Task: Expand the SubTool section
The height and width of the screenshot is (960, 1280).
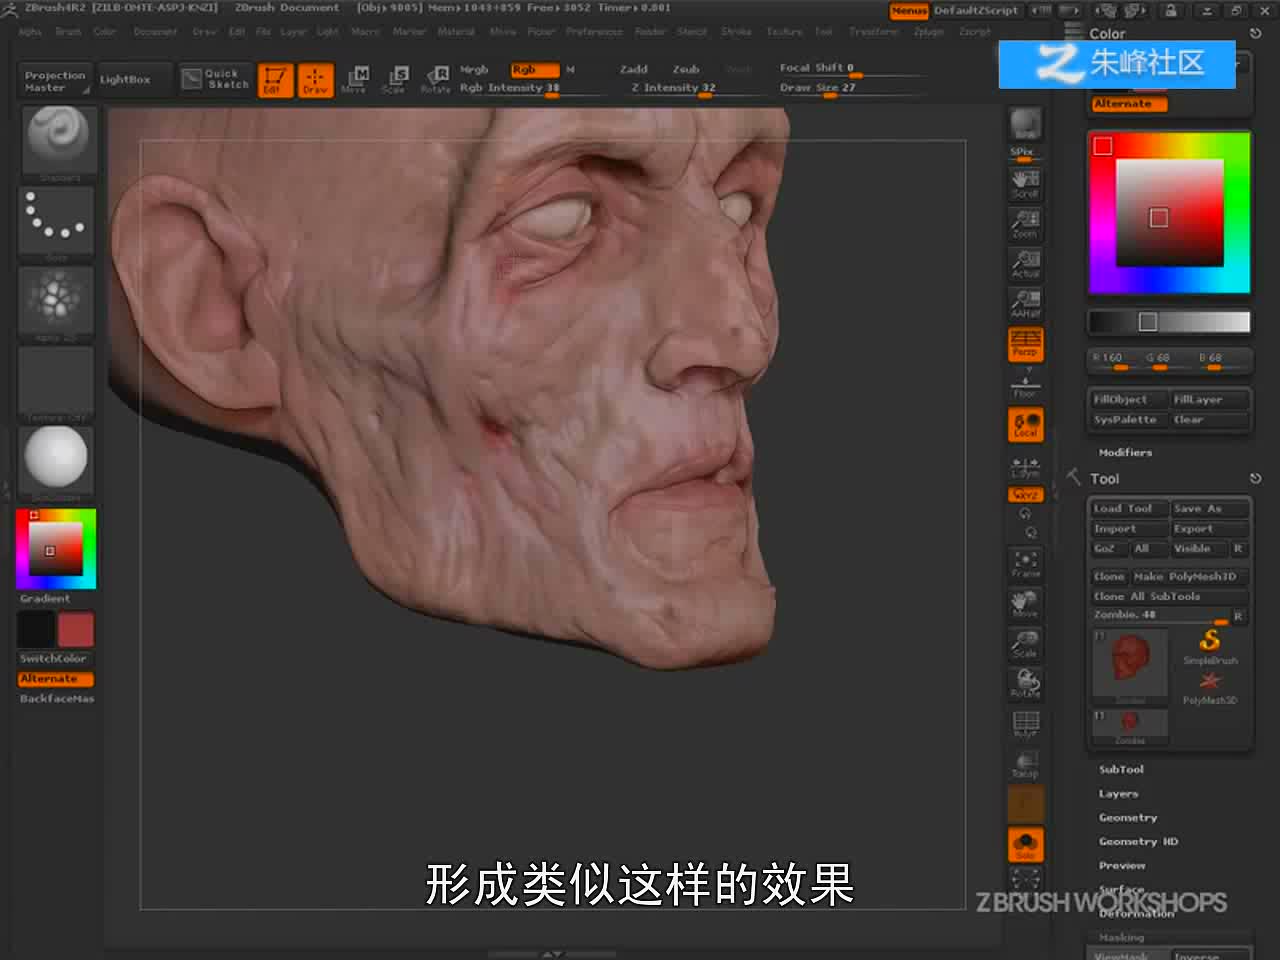Action: [1121, 770]
